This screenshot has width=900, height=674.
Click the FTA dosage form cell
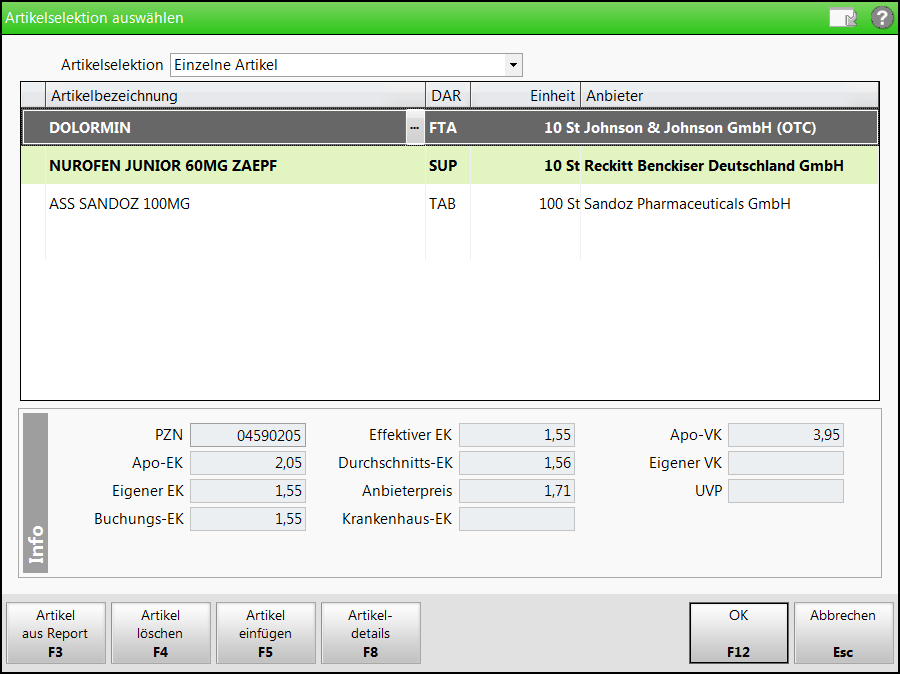[448, 127]
